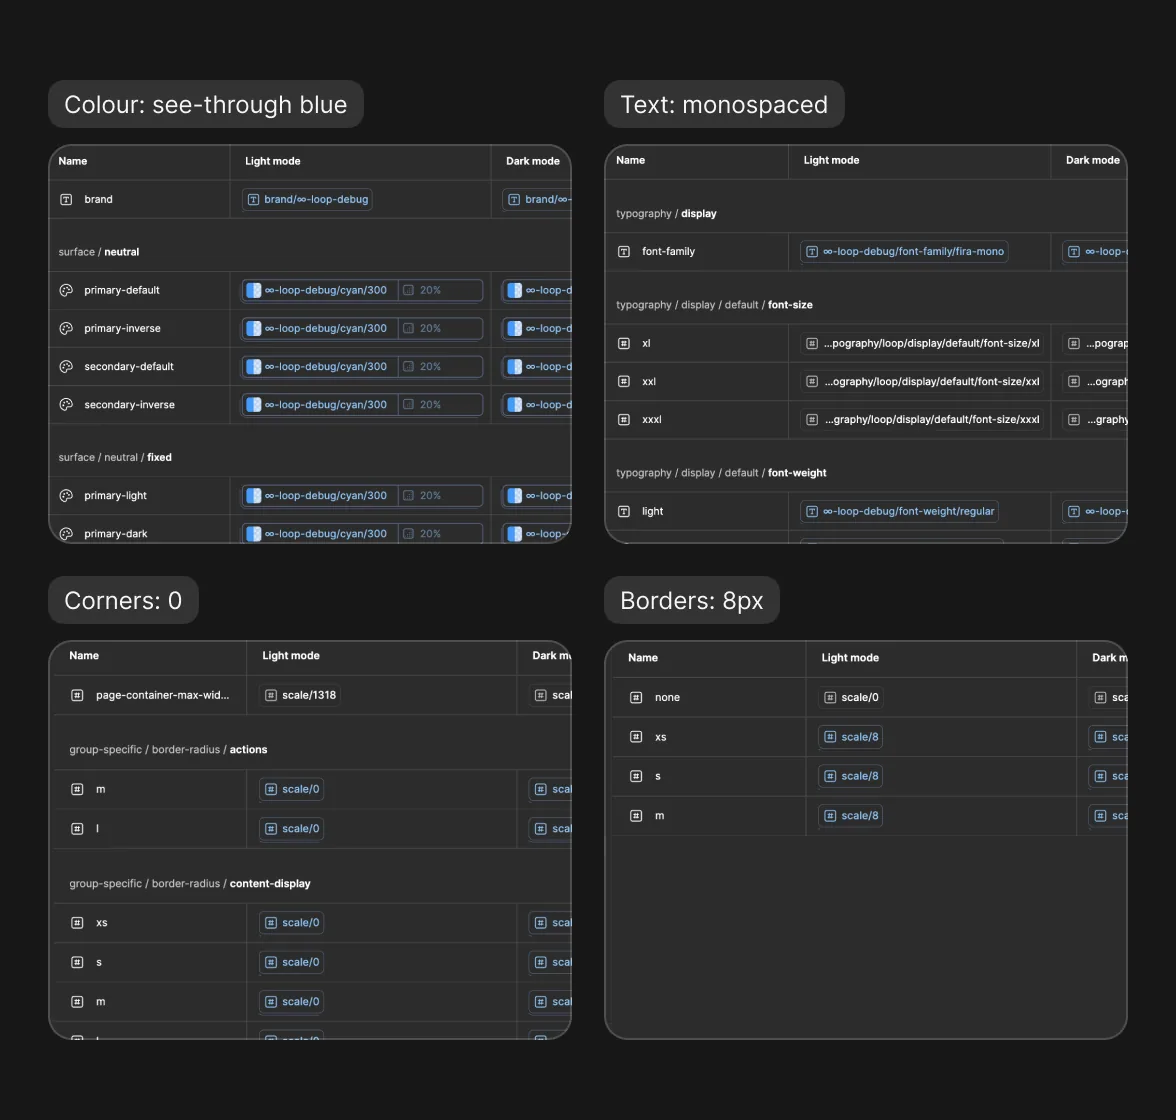
Task: Click the number-type icon beside xxxl font-size
Action: click(x=624, y=419)
